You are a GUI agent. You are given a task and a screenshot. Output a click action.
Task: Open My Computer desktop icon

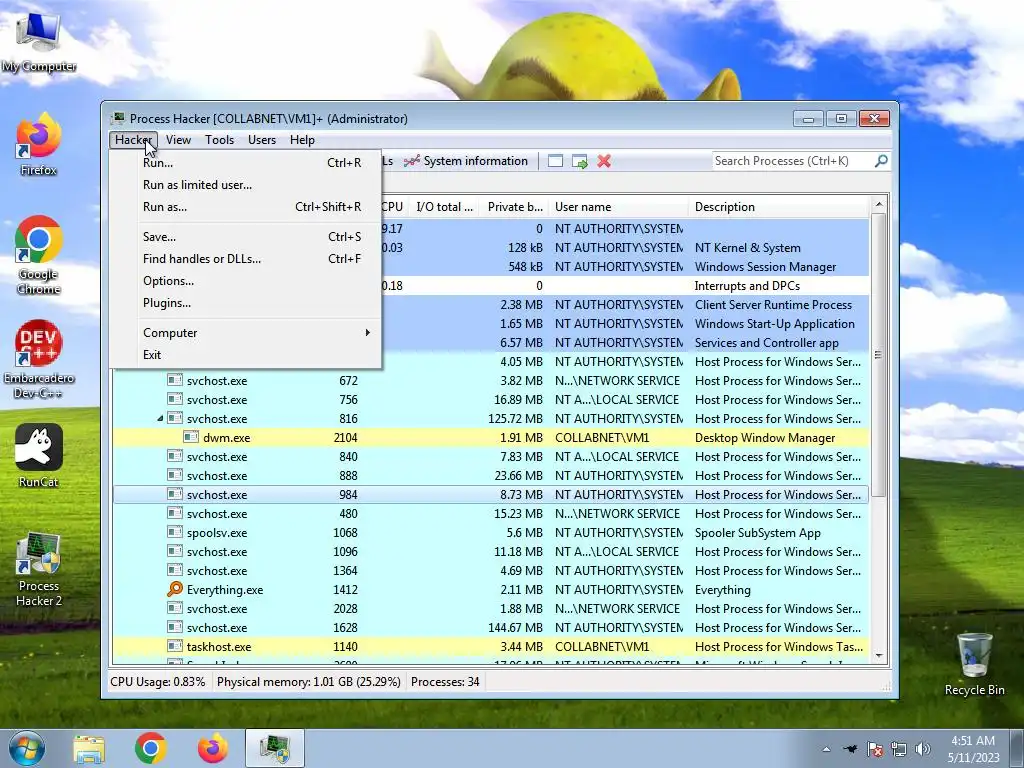[39, 42]
